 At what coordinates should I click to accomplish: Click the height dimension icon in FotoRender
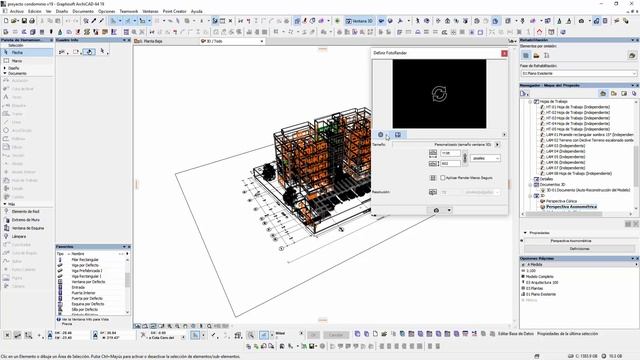[x=433, y=163]
